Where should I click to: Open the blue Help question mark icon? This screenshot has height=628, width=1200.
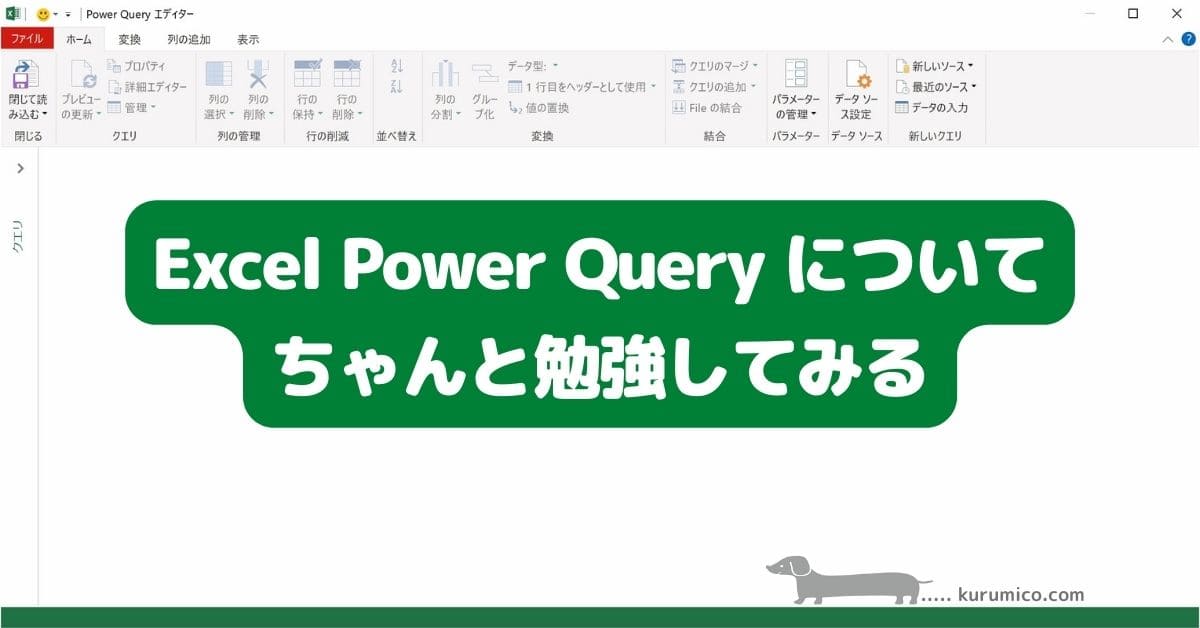[1188, 39]
